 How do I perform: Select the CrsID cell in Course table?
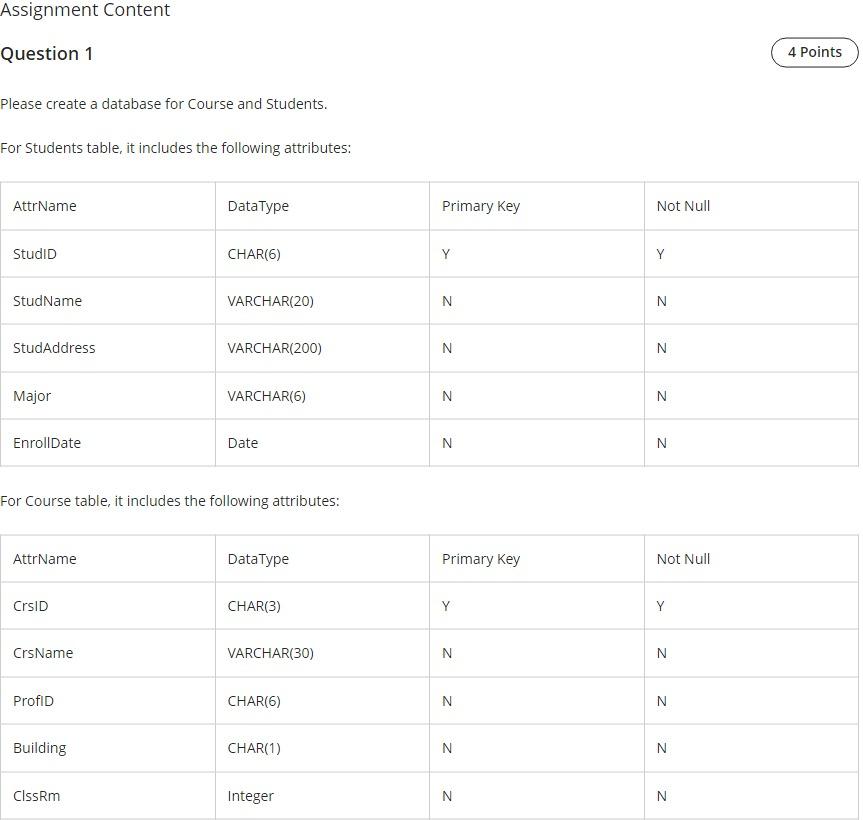[x=108, y=606]
